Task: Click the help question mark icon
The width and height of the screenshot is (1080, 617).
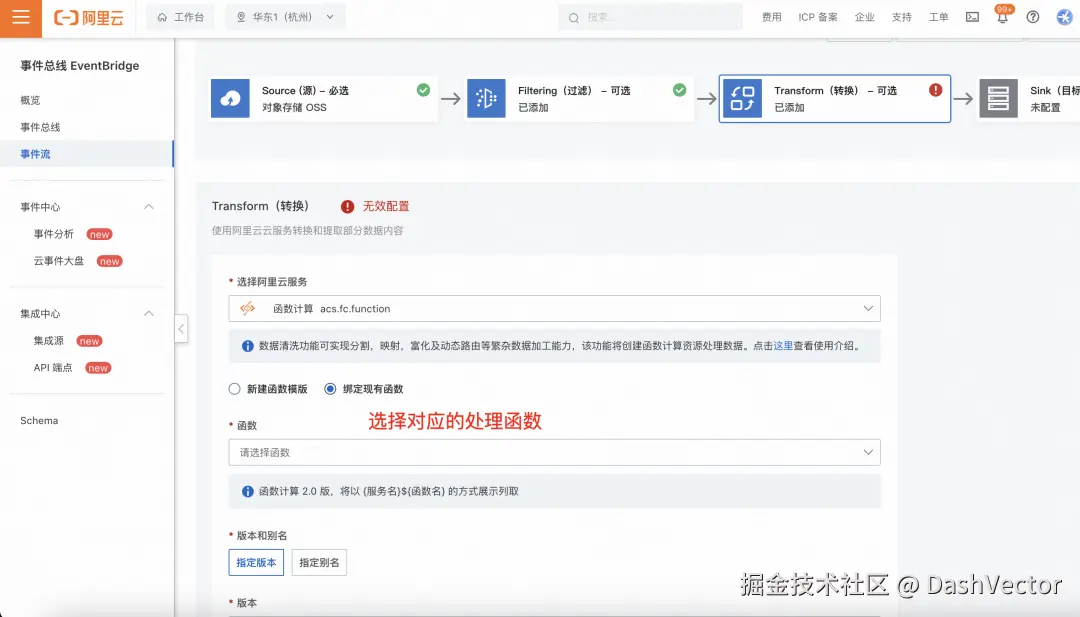Action: tap(1031, 17)
